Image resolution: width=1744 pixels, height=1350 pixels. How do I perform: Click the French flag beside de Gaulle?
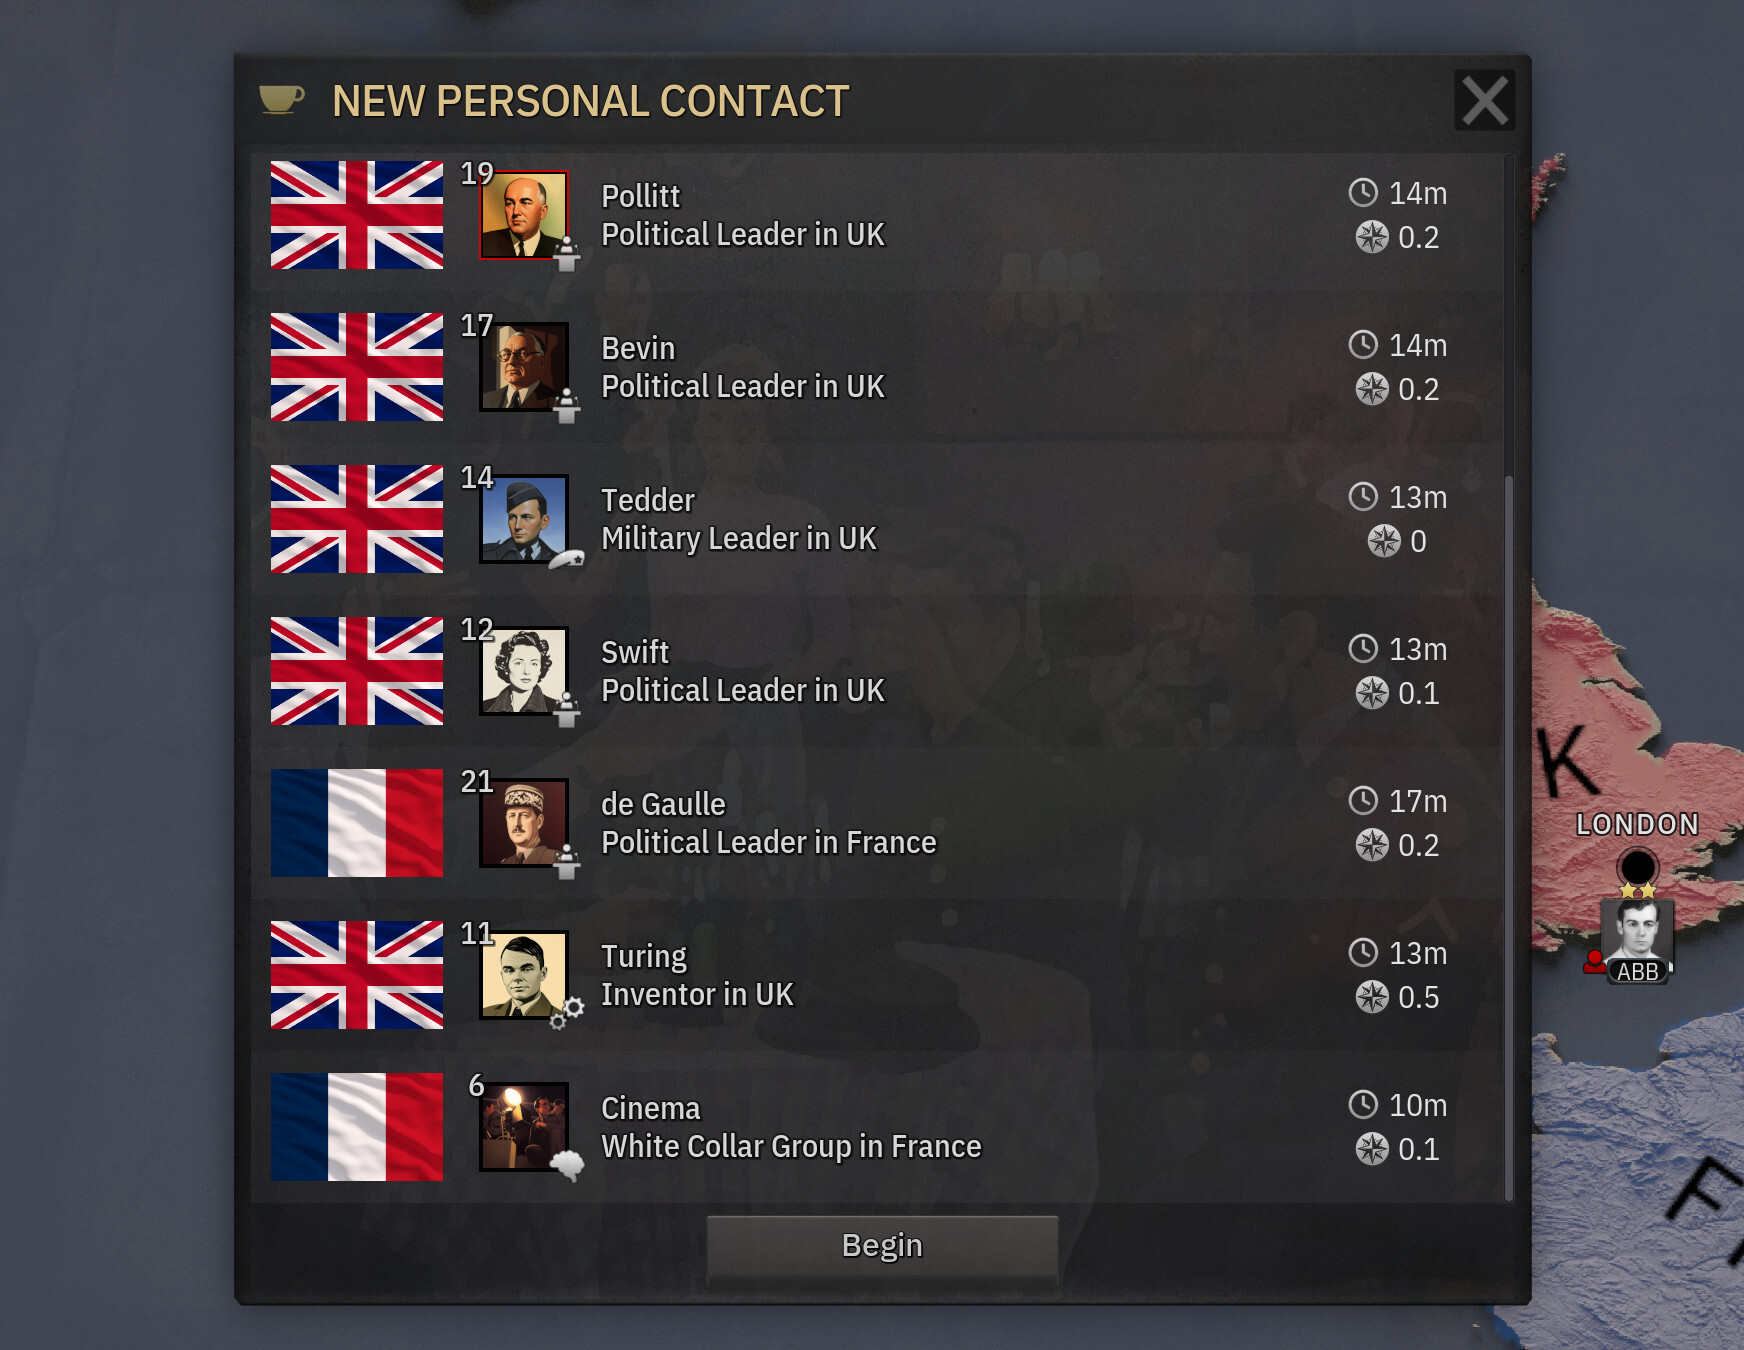click(x=357, y=823)
